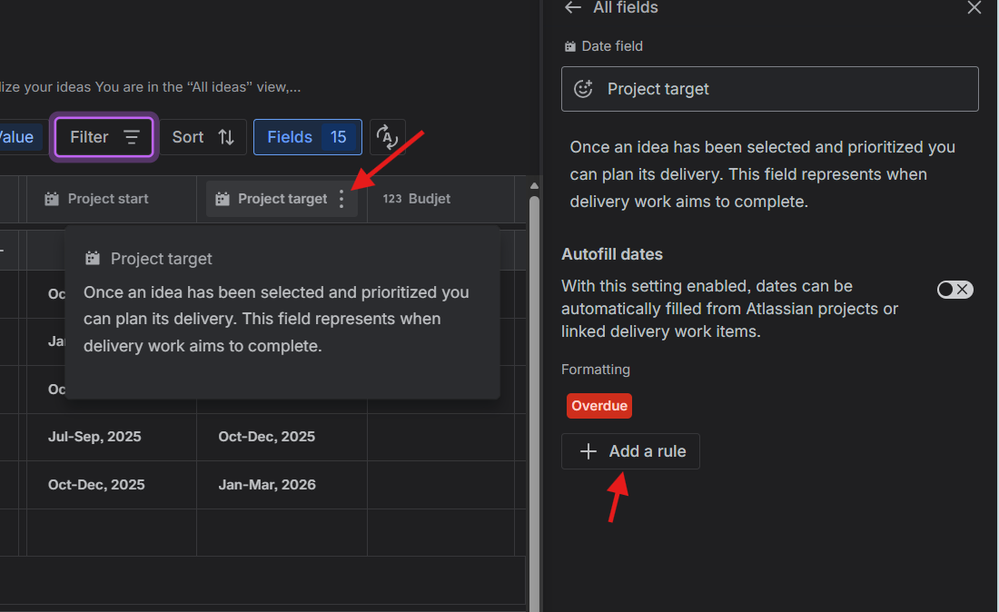The width and height of the screenshot is (999, 612).
Task: Change the Project target field emoji
Action: (x=584, y=89)
